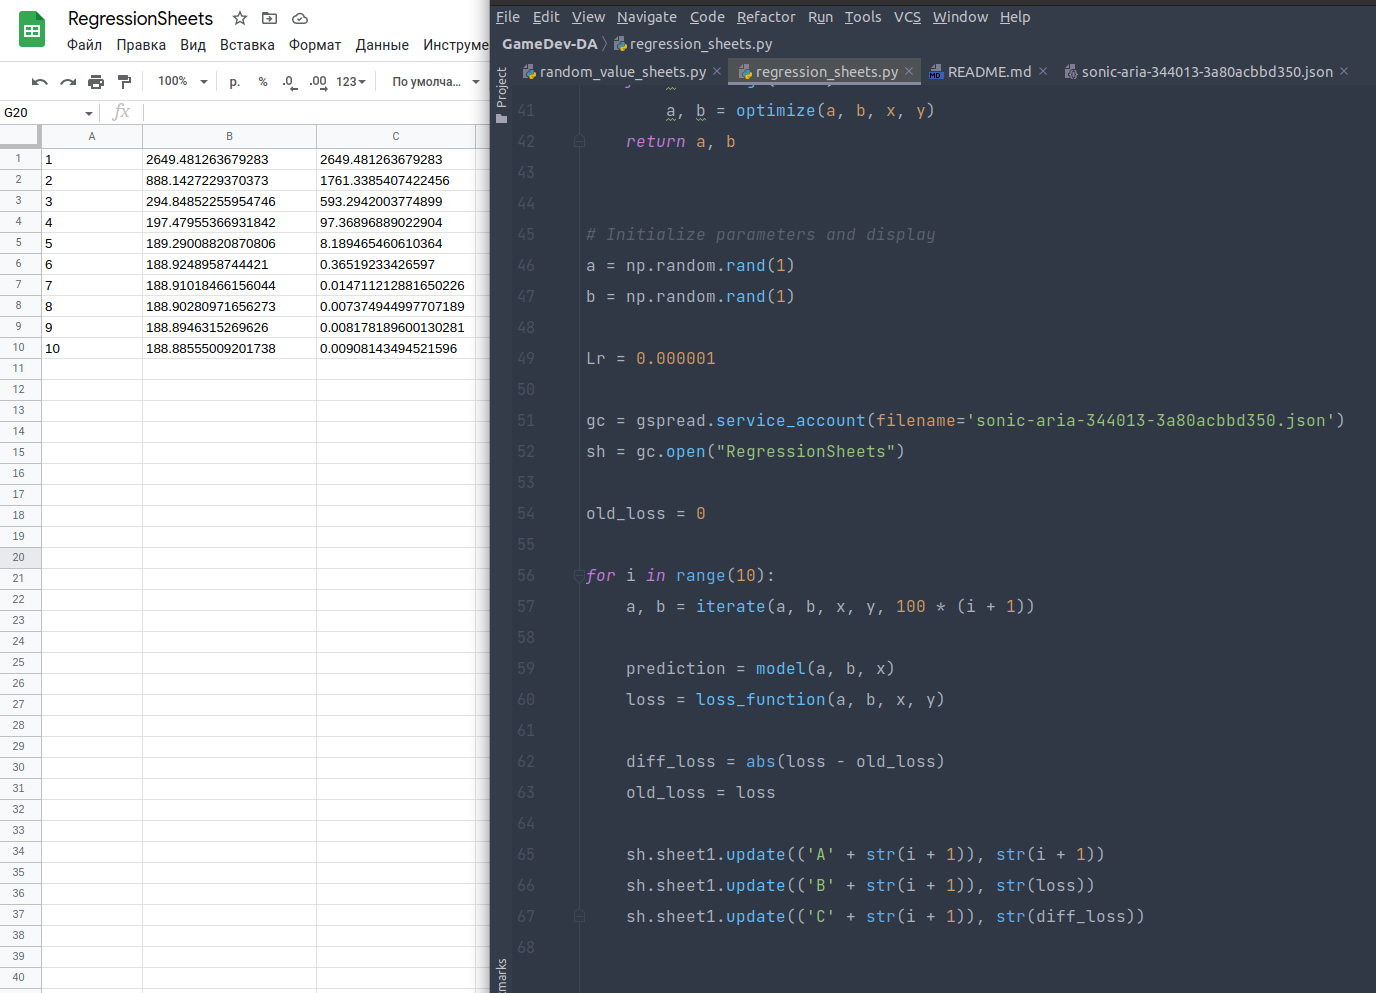
Task: Click the Redo icon
Action: 67,81
